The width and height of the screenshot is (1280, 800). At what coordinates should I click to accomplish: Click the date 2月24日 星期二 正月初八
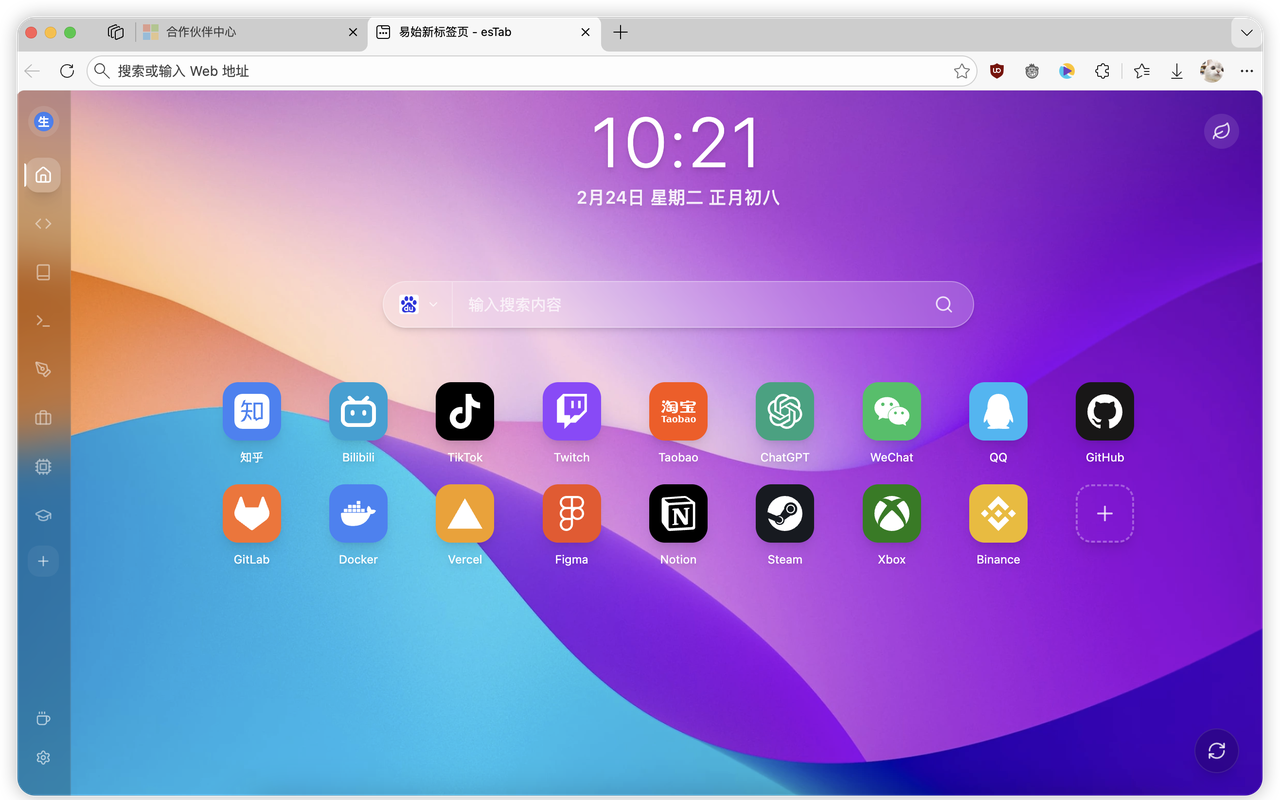click(678, 198)
